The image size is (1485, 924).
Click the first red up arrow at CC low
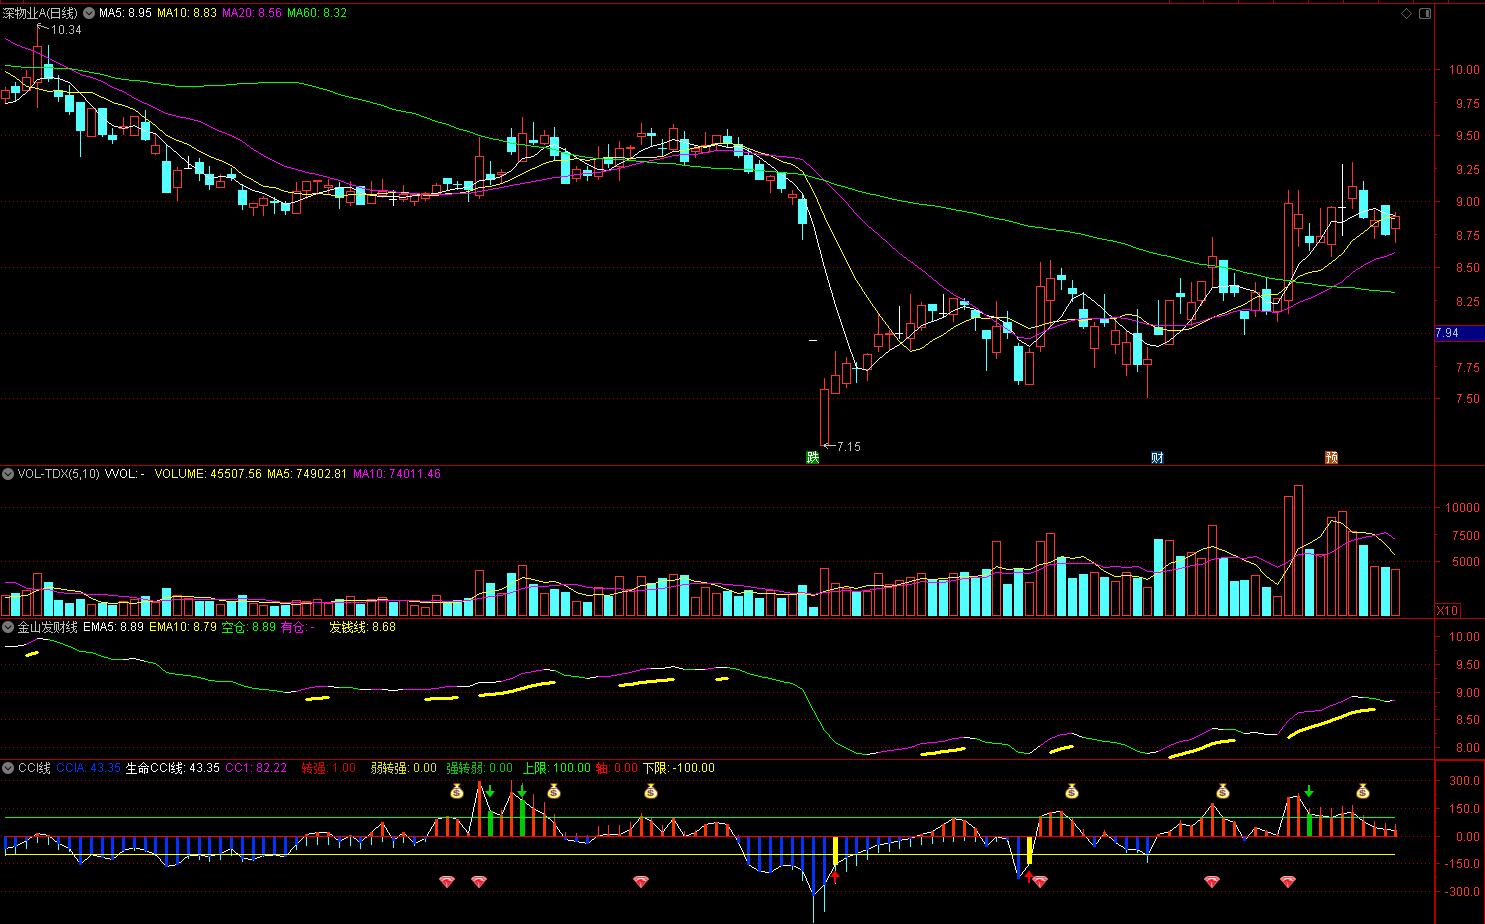coord(835,877)
